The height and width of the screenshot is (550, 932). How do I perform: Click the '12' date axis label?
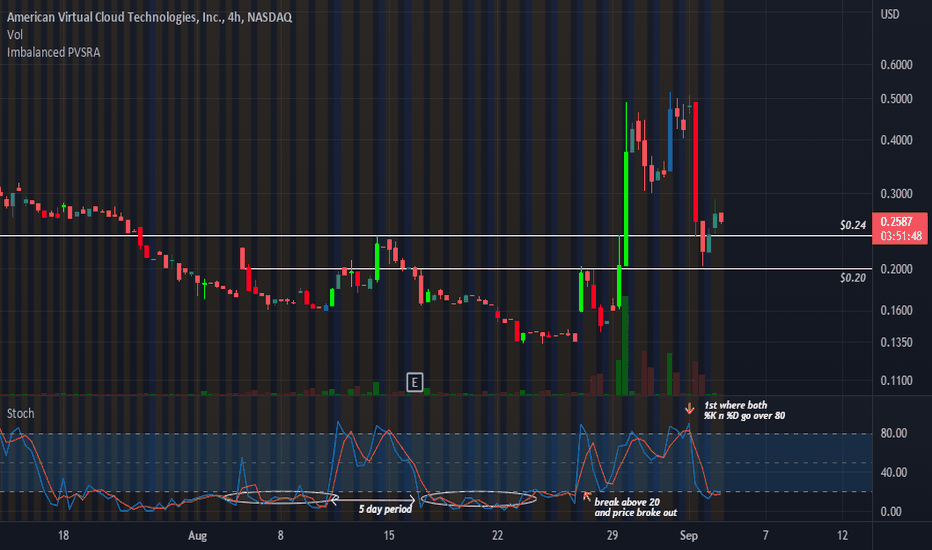coord(842,535)
